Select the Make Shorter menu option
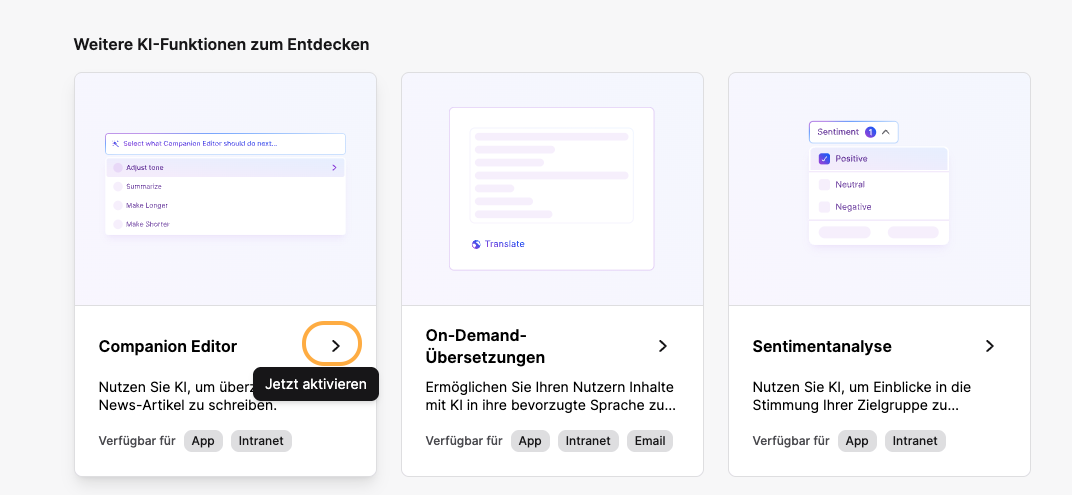Screen dimensions: 1072x495 coord(225,224)
